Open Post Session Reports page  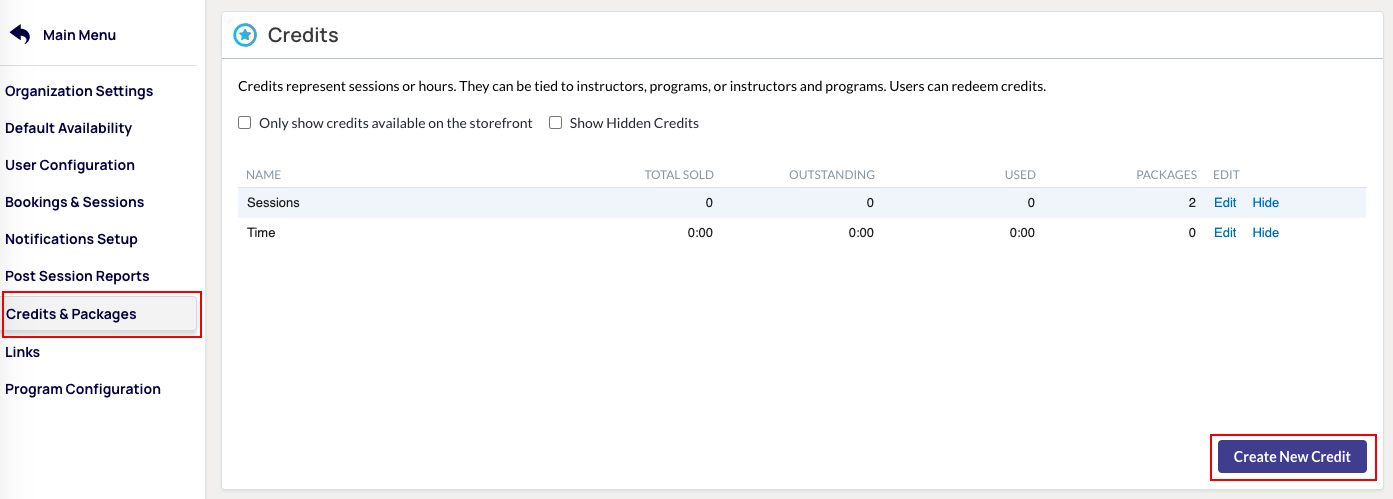[77, 276]
